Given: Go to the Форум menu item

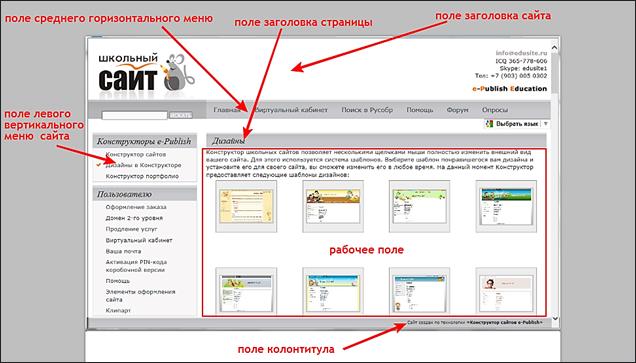Looking at the screenshot, I should pyautogui.click(x=457, y=110).
